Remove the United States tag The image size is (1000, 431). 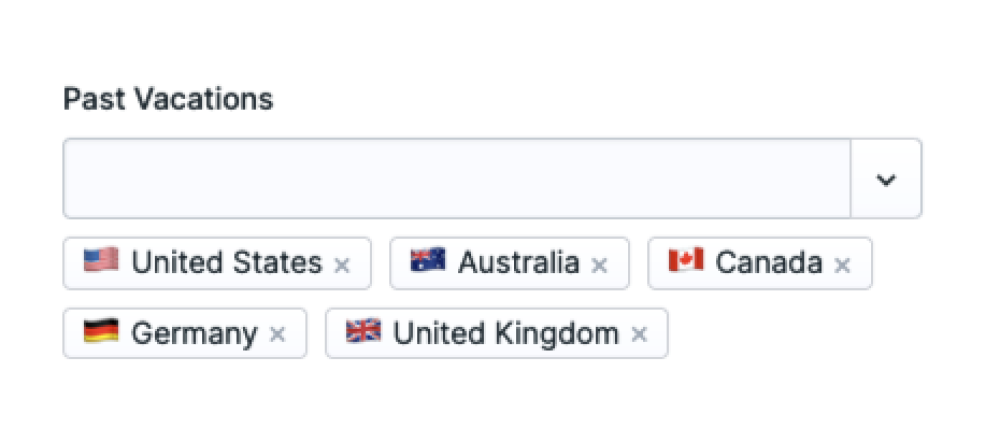(x=342, y=265)
